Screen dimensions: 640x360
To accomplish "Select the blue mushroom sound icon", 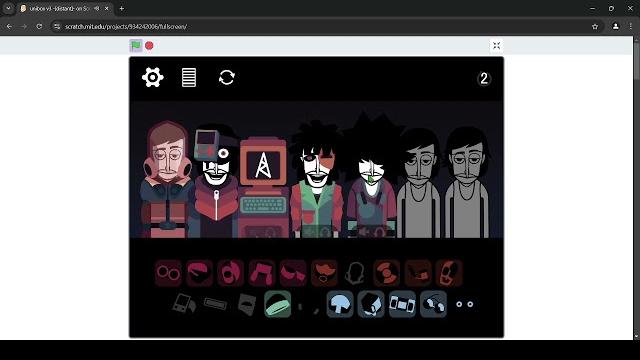I will click(340, 304).
